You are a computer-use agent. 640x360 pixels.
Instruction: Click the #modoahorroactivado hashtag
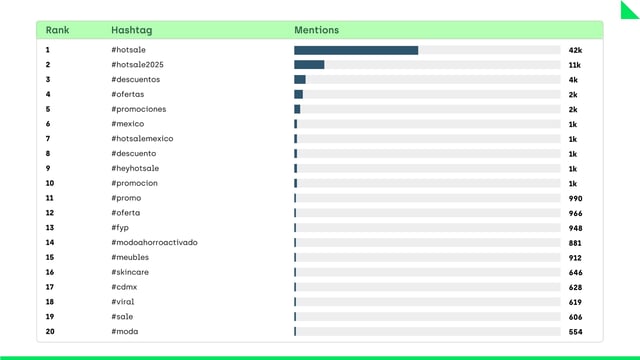[154, 242]
